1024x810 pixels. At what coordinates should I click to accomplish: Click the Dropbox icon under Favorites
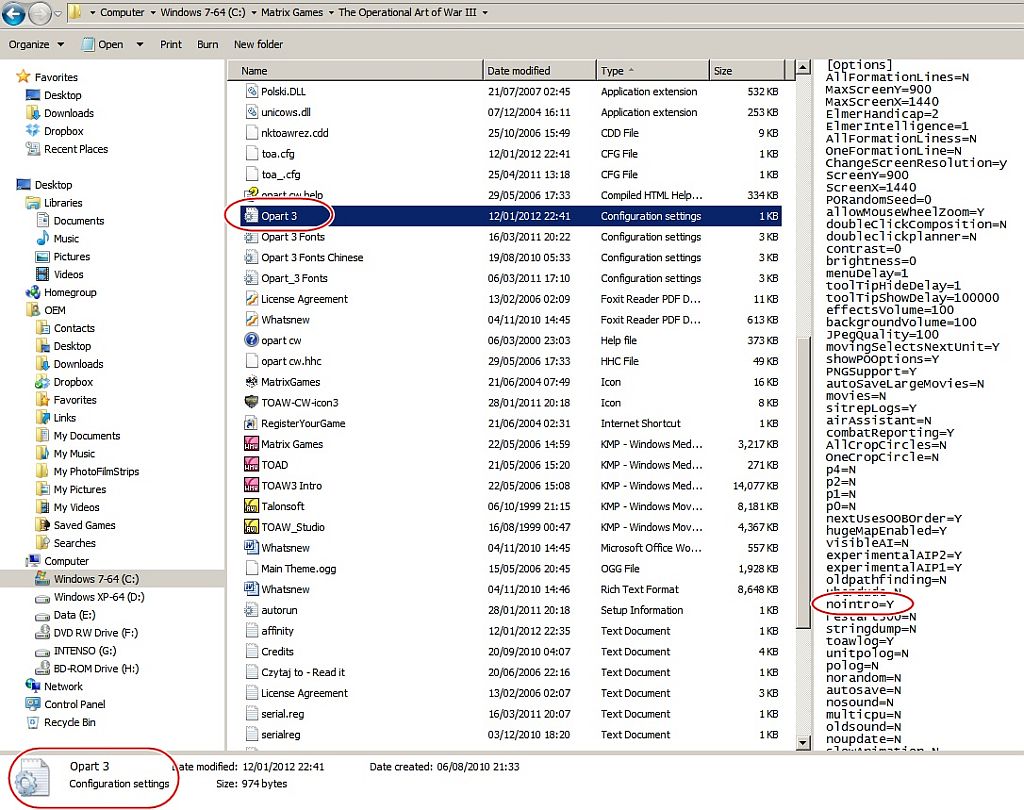click(x=33, y=131)
